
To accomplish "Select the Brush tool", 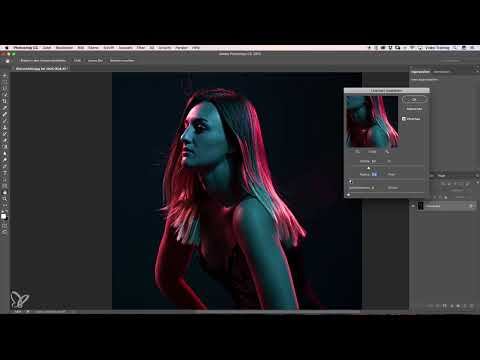I will (x=5, y=121).
